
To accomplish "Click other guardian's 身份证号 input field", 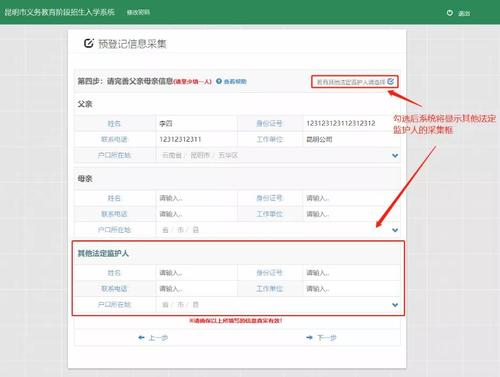I will 352,273.
